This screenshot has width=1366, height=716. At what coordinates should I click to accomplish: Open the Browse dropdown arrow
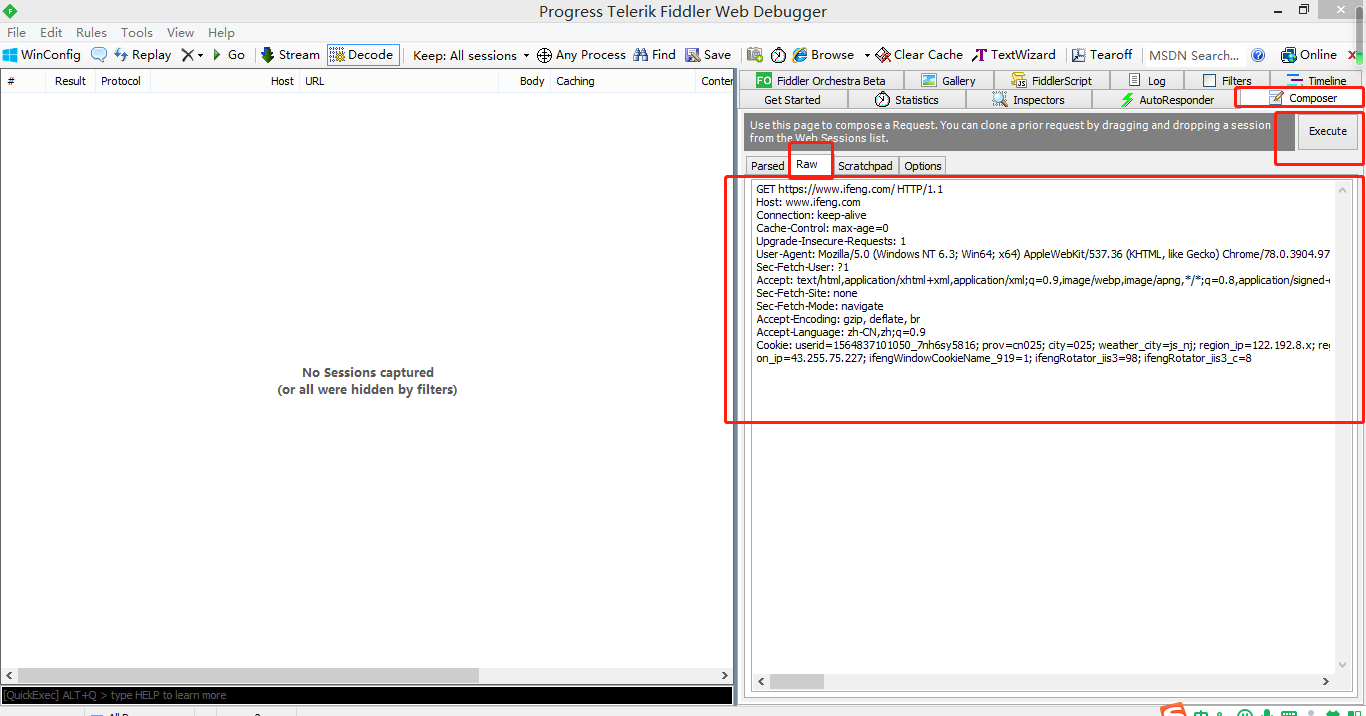[x=867, y=56]
